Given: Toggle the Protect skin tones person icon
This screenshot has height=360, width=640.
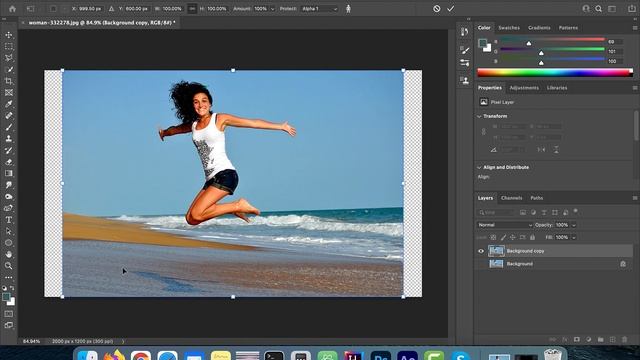Looking at the screenshot, I should pos(348,9).
